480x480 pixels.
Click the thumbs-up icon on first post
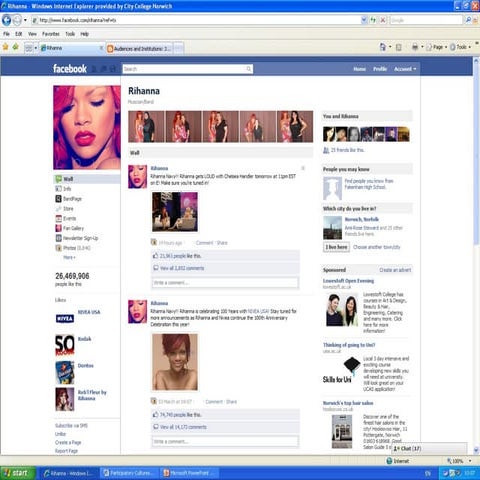coord(155,256)
